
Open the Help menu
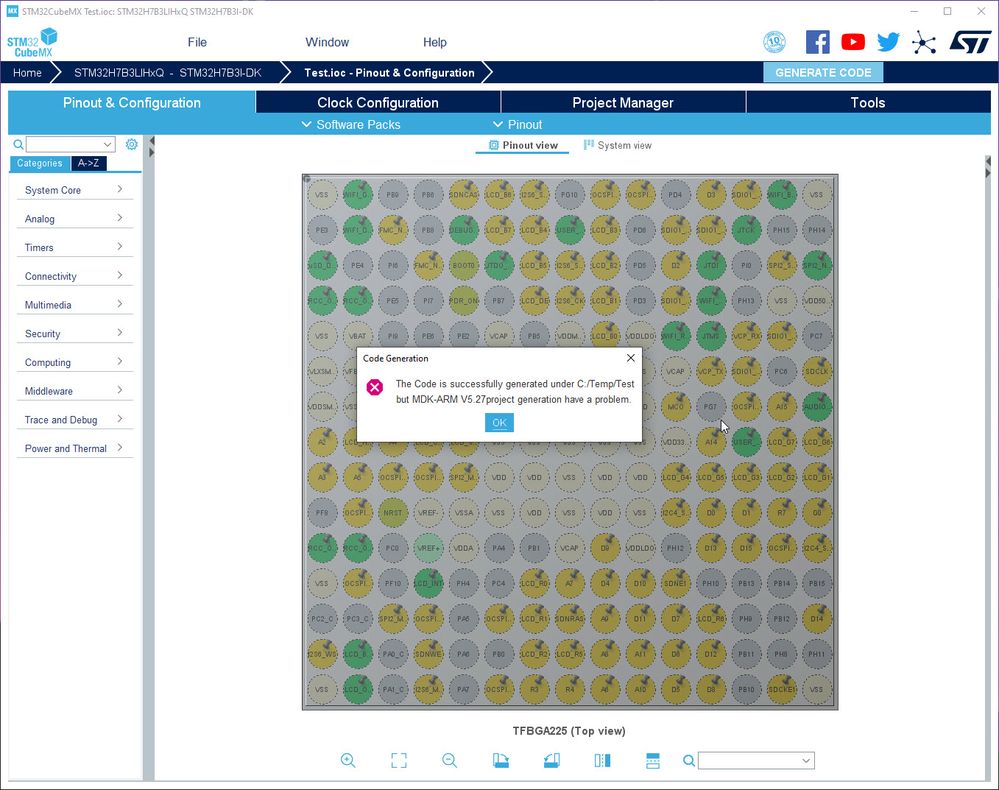click(x=435, y=42)
